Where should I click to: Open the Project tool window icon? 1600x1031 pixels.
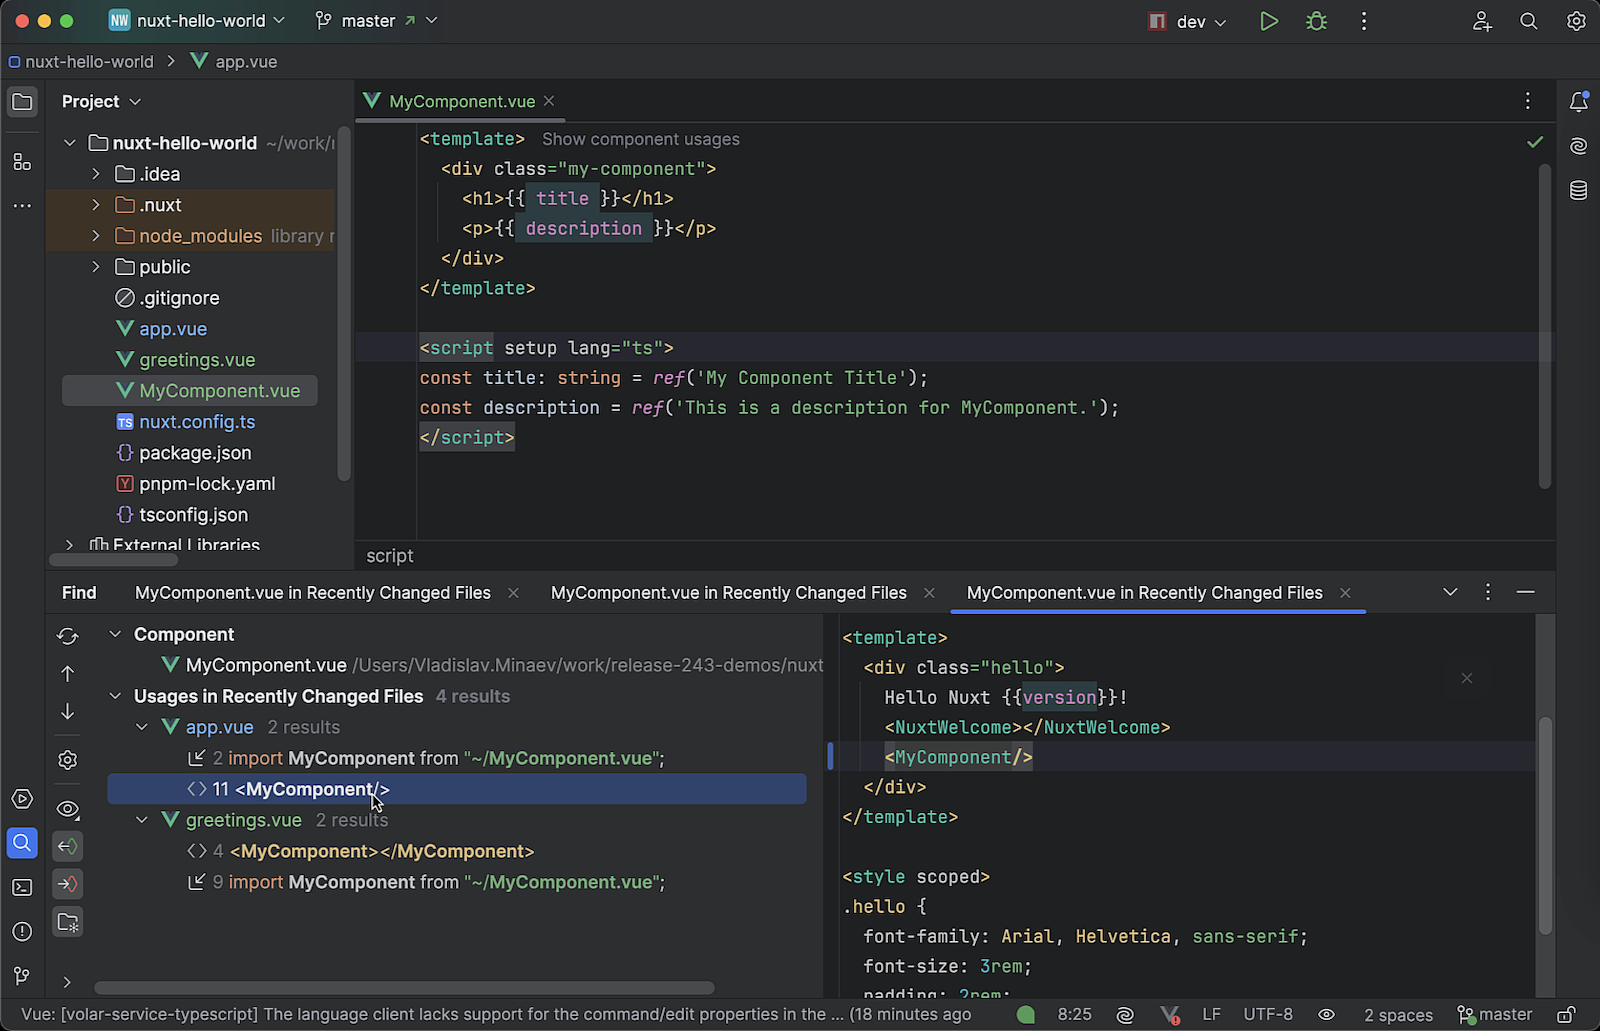22,102
